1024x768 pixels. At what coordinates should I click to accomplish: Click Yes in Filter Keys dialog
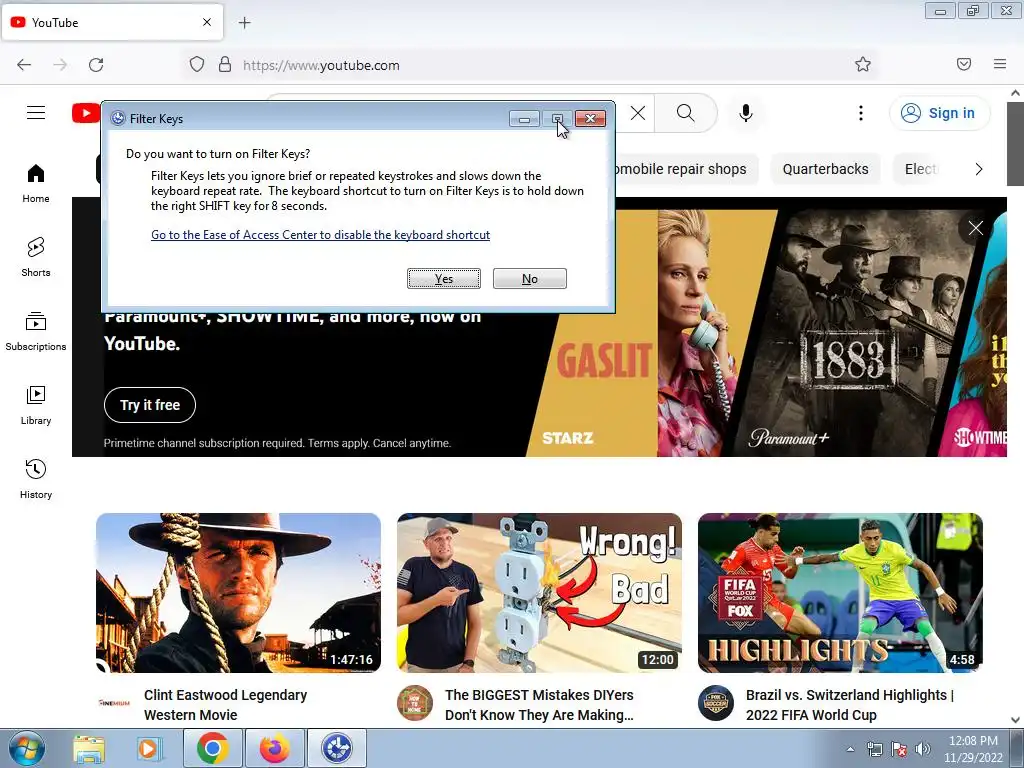pos(444,279)
